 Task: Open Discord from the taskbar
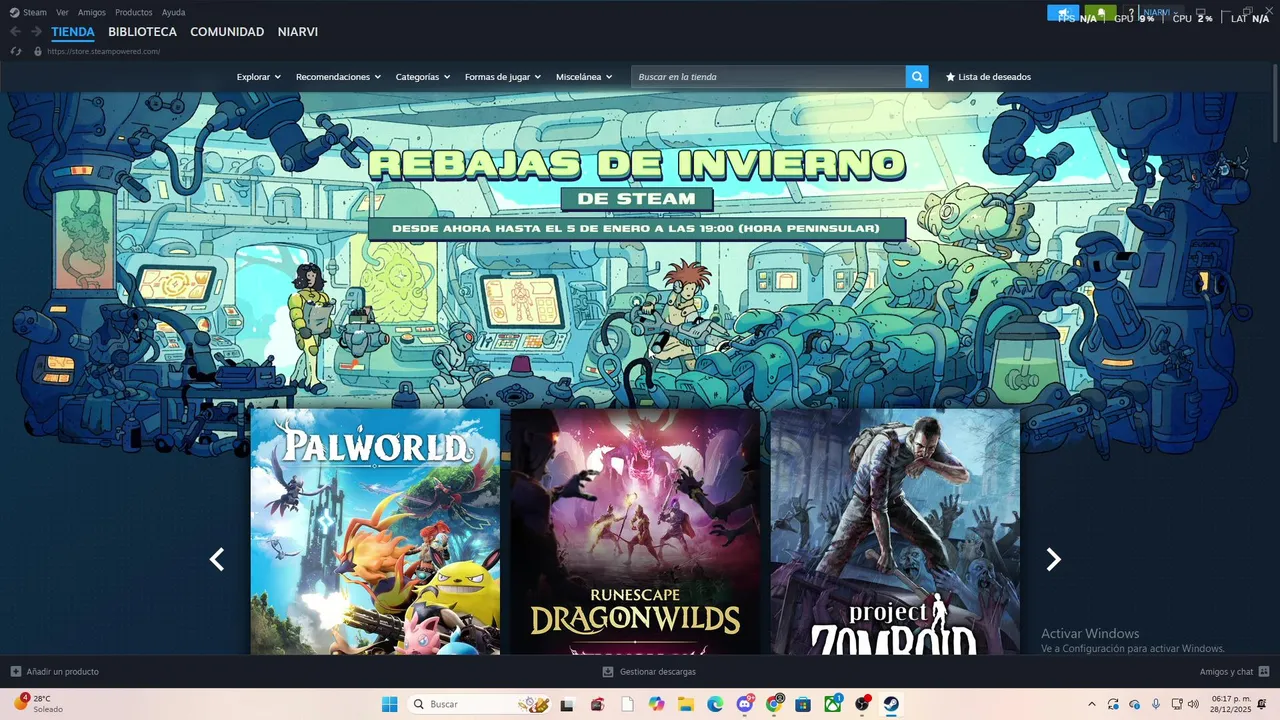[x=745, y=704]
